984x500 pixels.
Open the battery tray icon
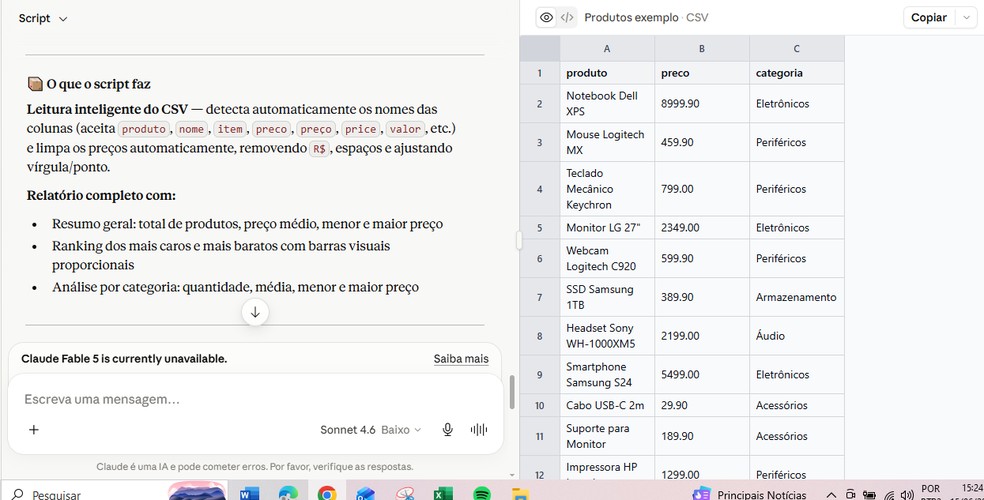coord(869,495)
